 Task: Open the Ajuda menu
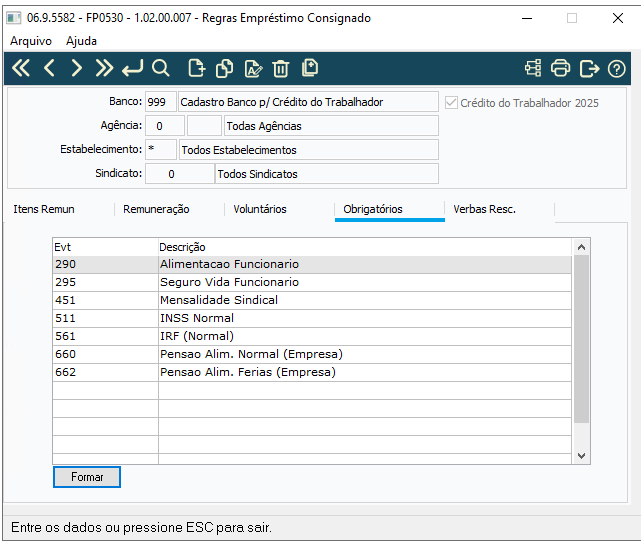pyautogui.click(x=81, y=41)
